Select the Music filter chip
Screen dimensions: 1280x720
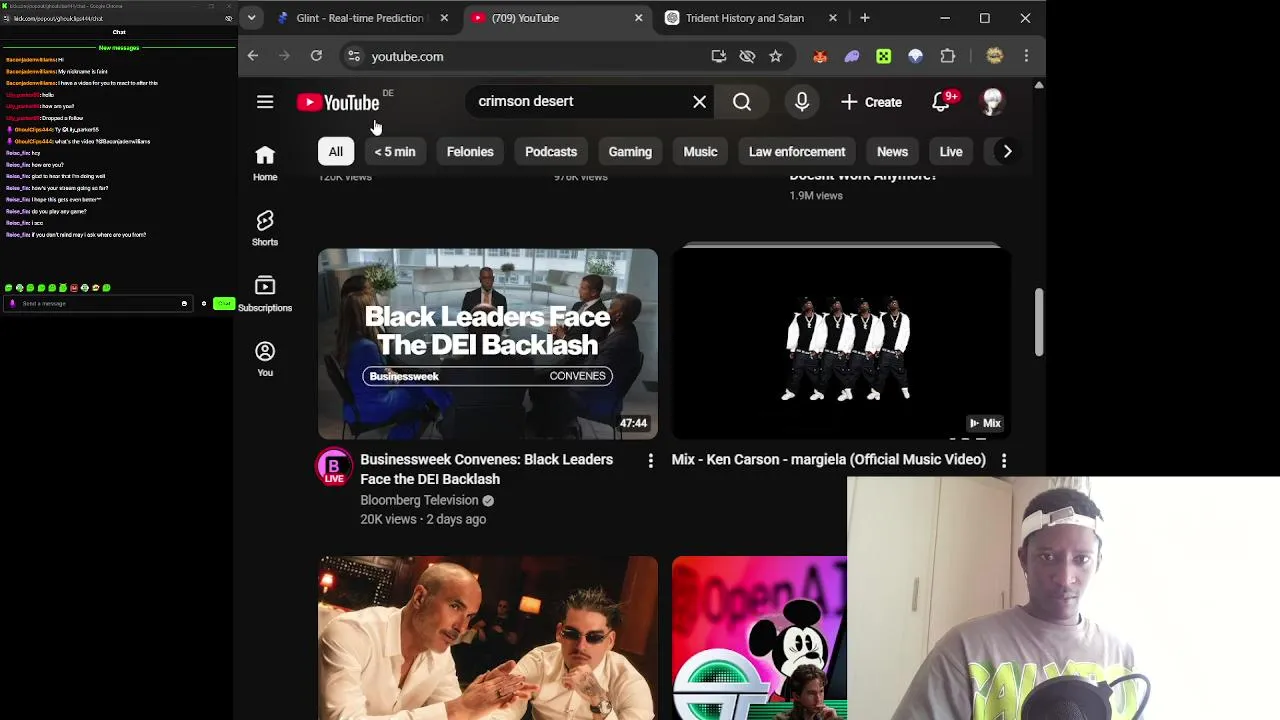tap(700, 152)
